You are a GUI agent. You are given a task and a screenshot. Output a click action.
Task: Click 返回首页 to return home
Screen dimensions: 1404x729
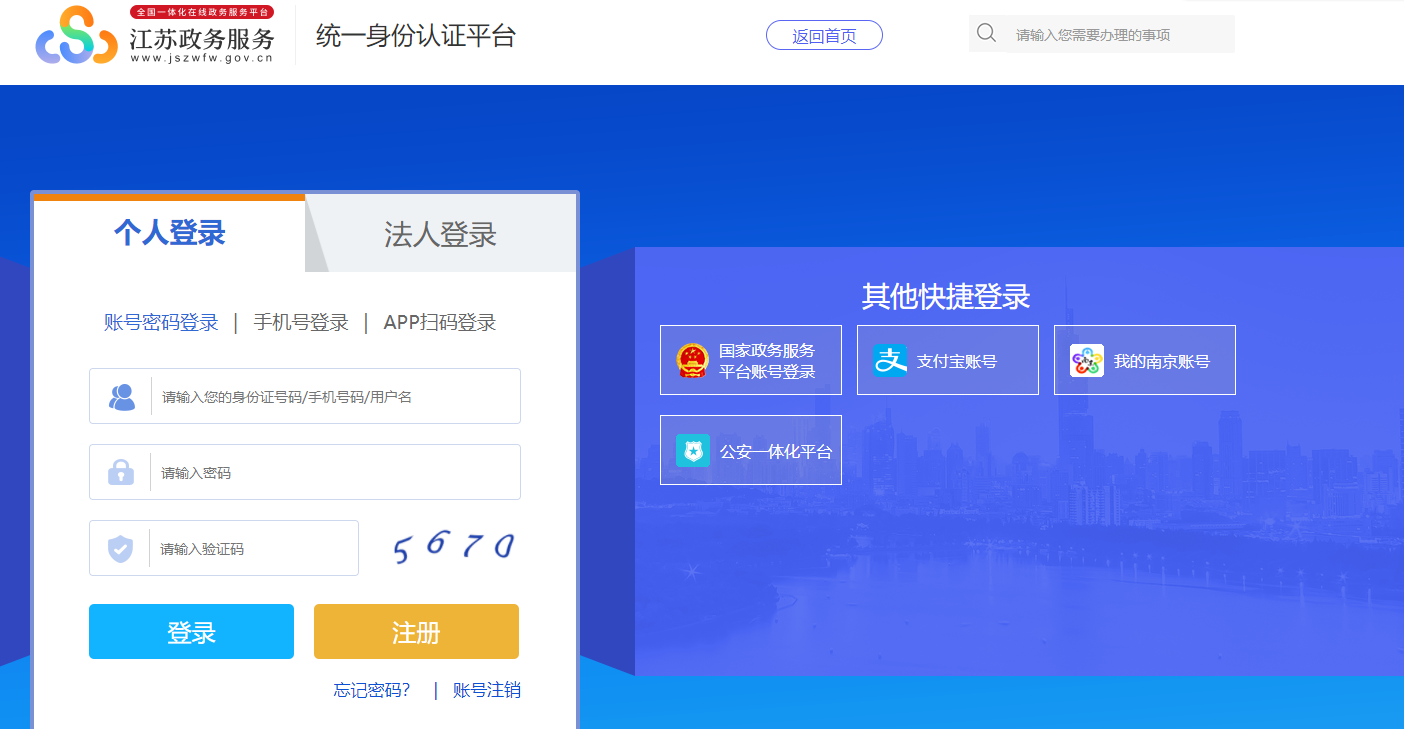point(824,35)
